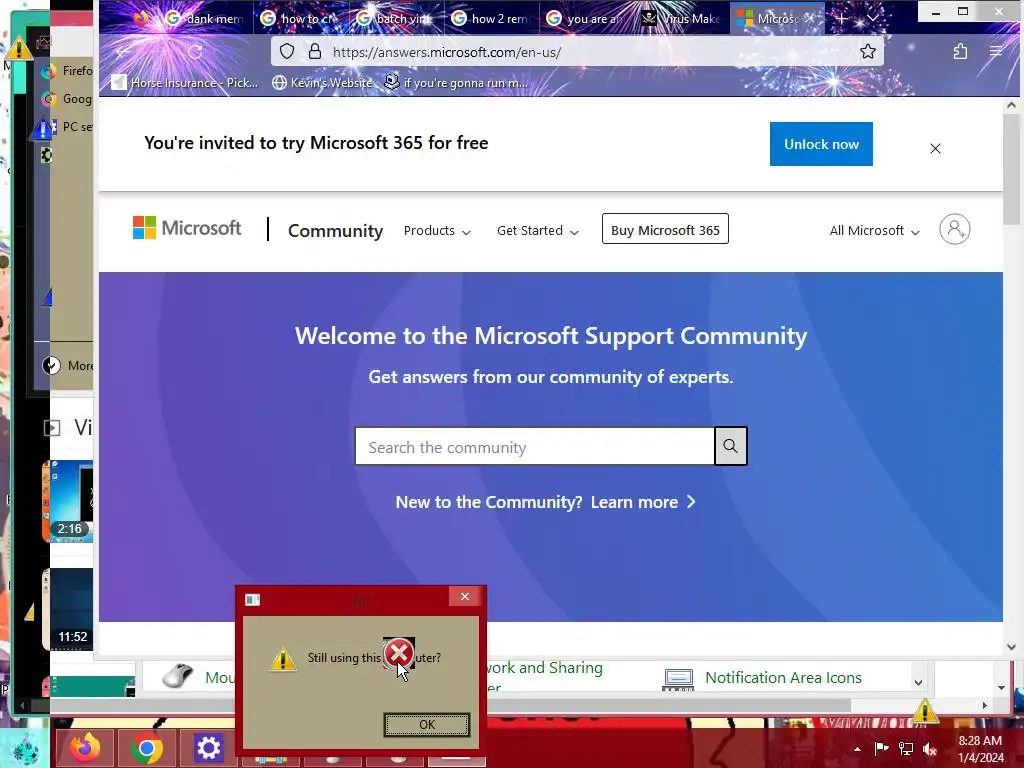Click the muted volume tray icon
The width and height of the screenshot is (1024, 768).
tap(930, 749)
